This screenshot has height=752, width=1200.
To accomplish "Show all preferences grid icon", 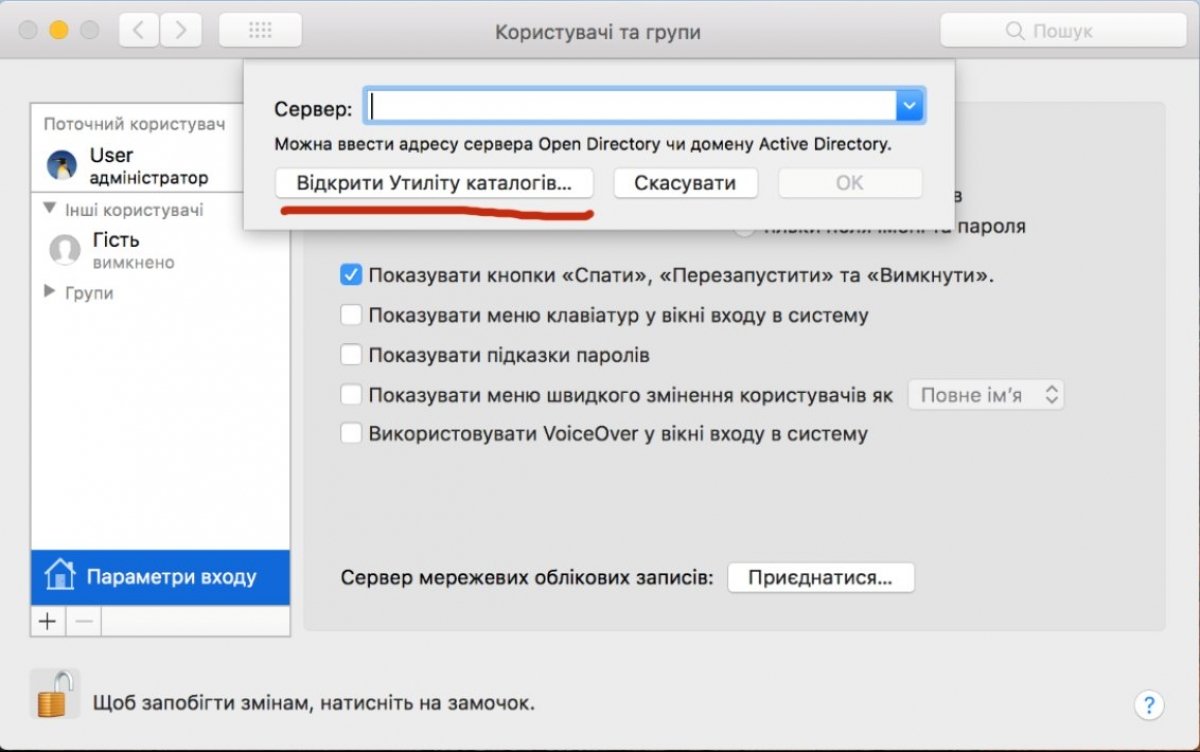I will [x=260, y=30].
